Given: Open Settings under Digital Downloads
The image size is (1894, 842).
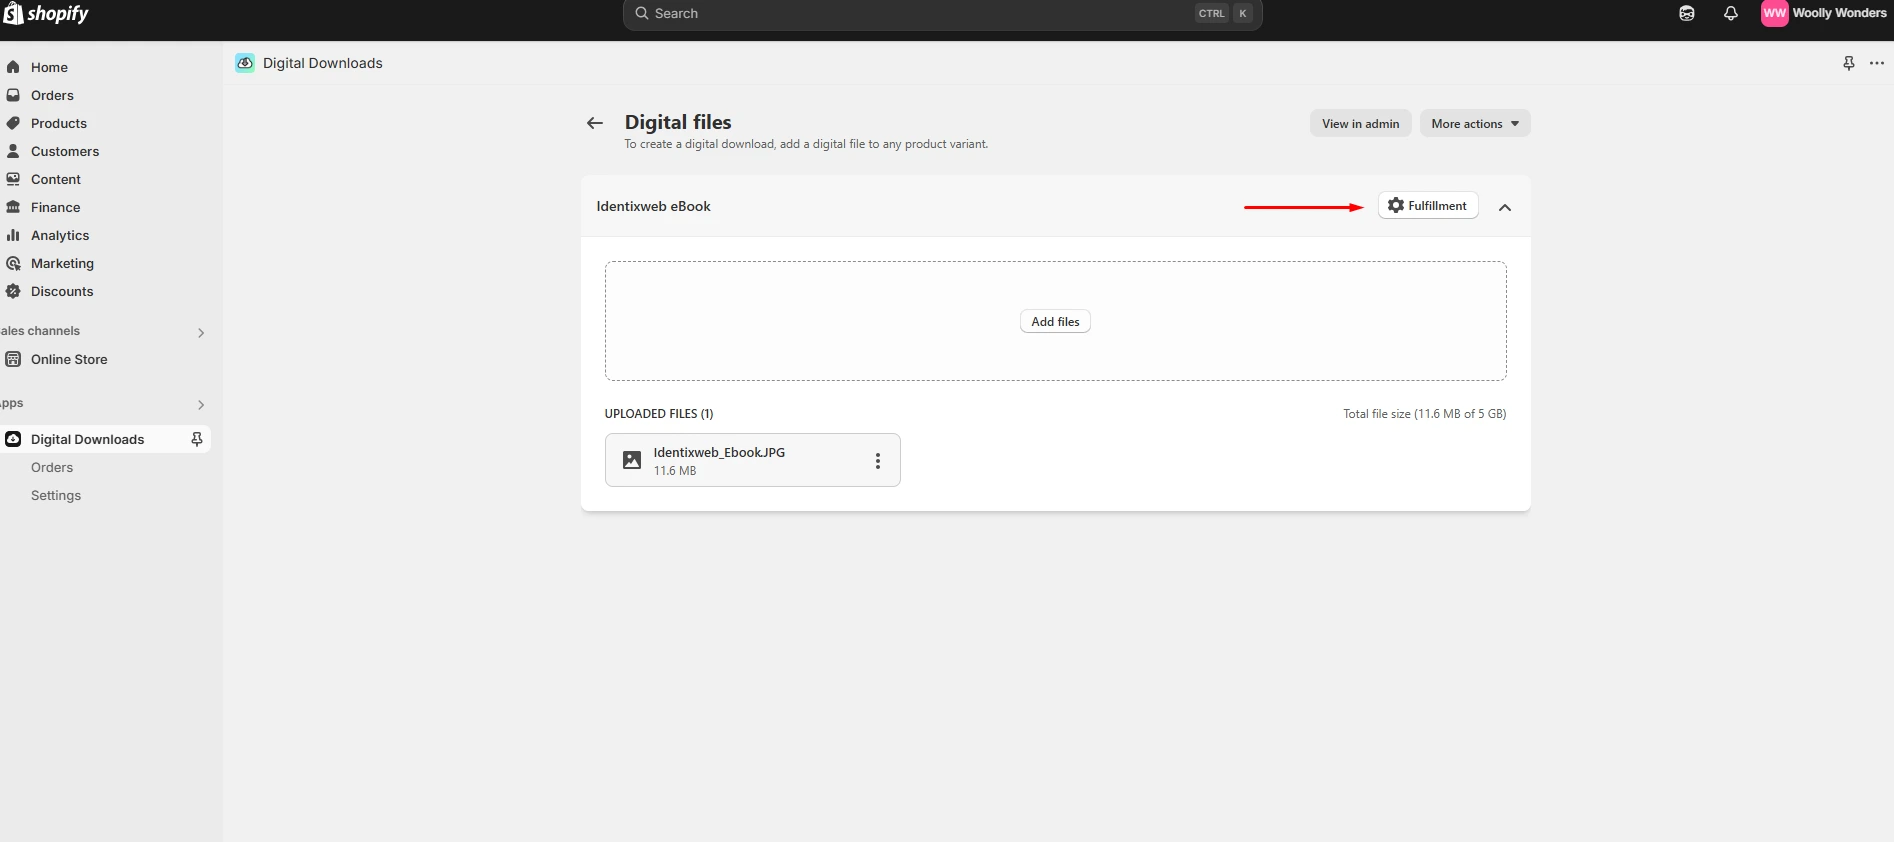Looking at the screenshot, I should pos(56,495).
